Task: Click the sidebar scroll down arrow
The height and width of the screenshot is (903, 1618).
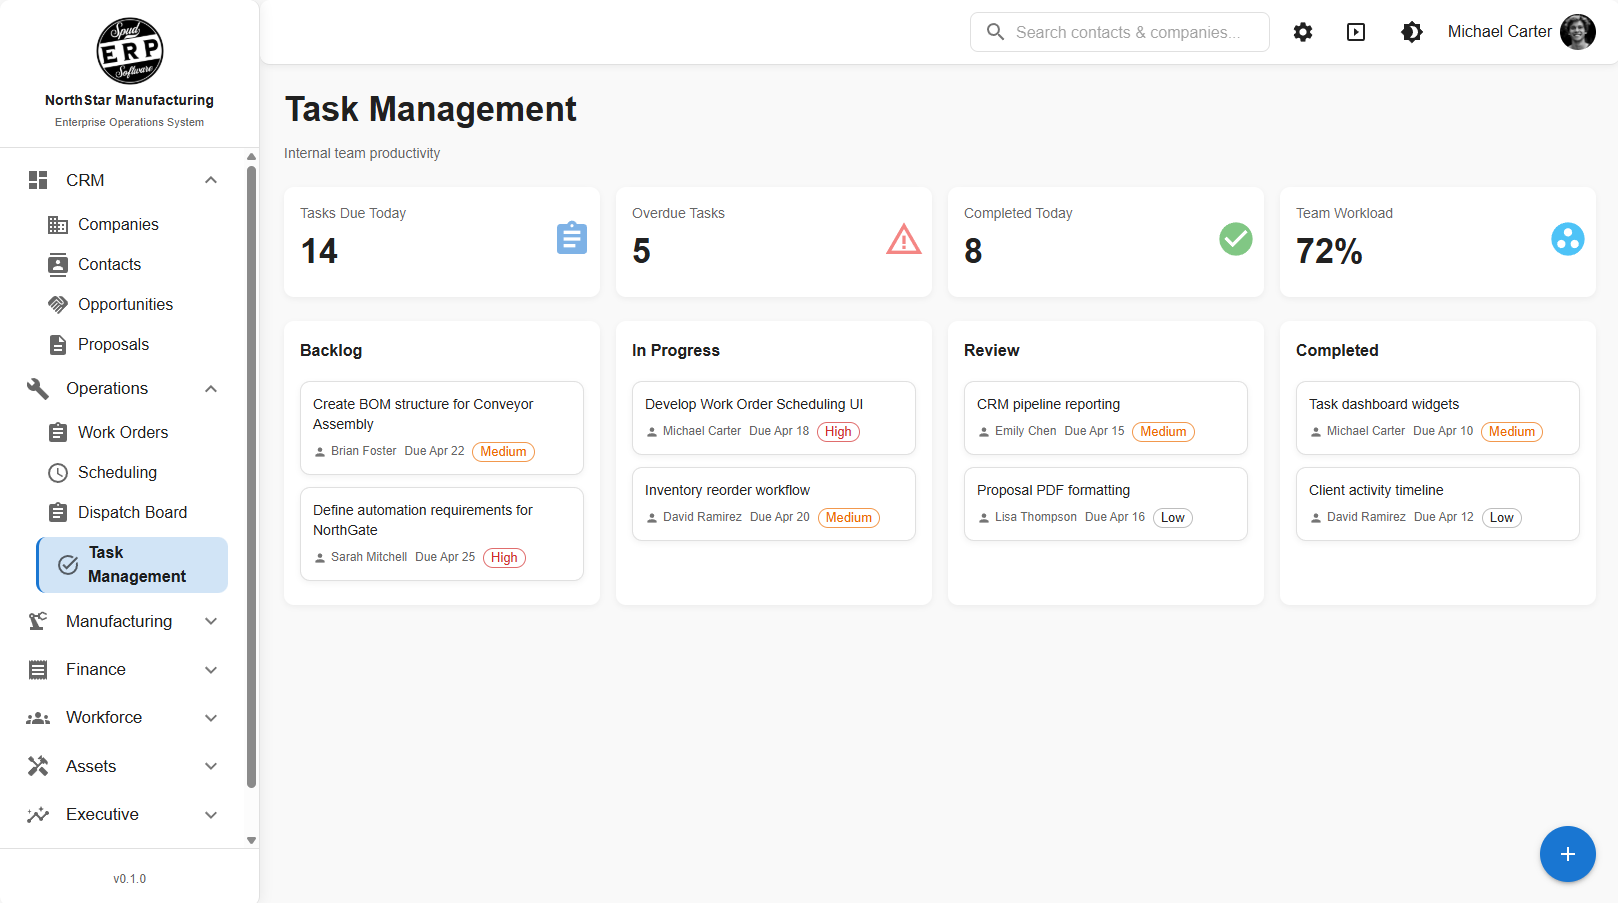Action: [x=251, y=841]
